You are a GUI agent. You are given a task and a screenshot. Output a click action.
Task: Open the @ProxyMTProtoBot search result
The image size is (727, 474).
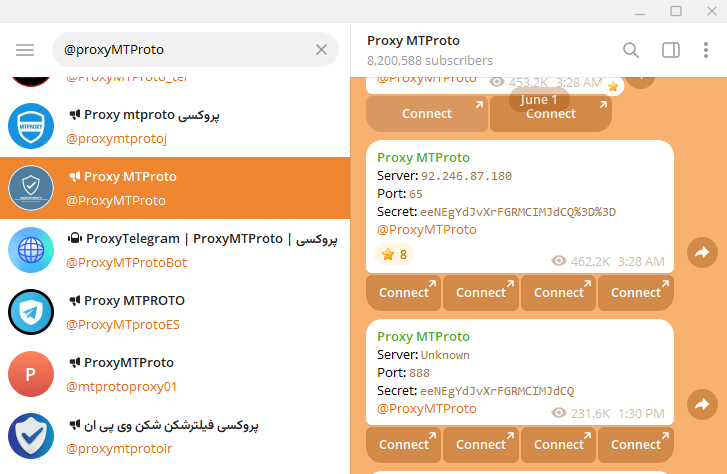175,250
